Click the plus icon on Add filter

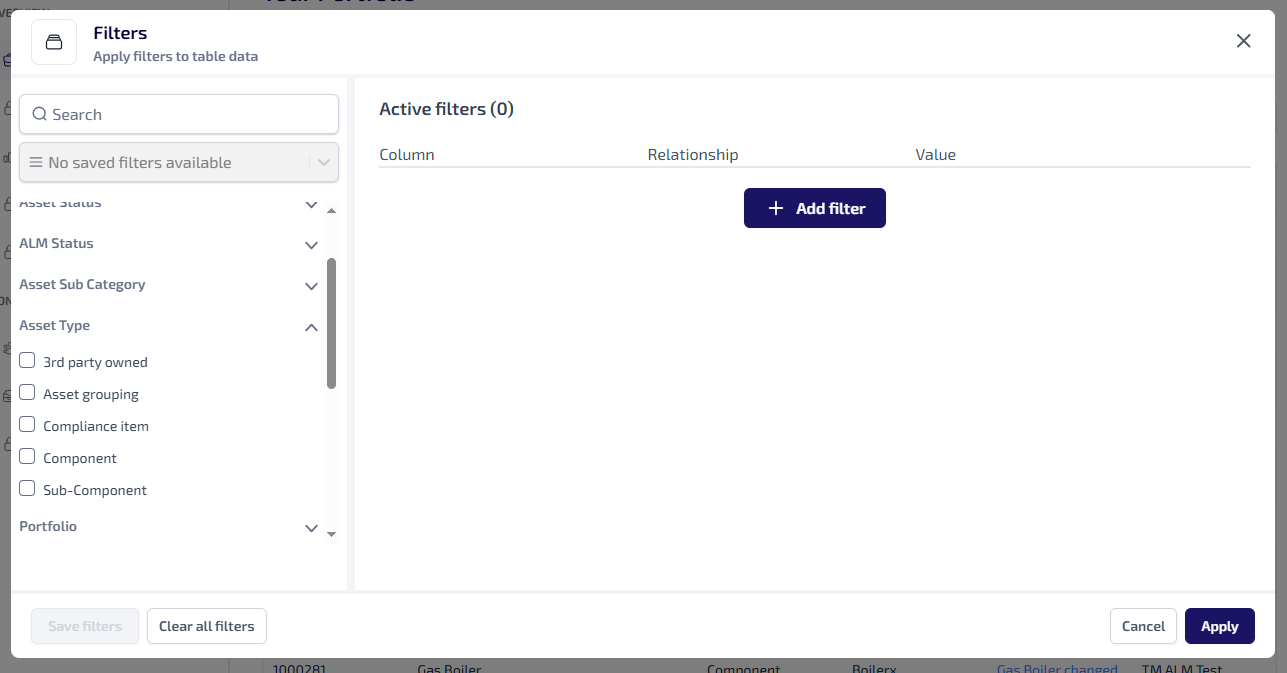775,208
